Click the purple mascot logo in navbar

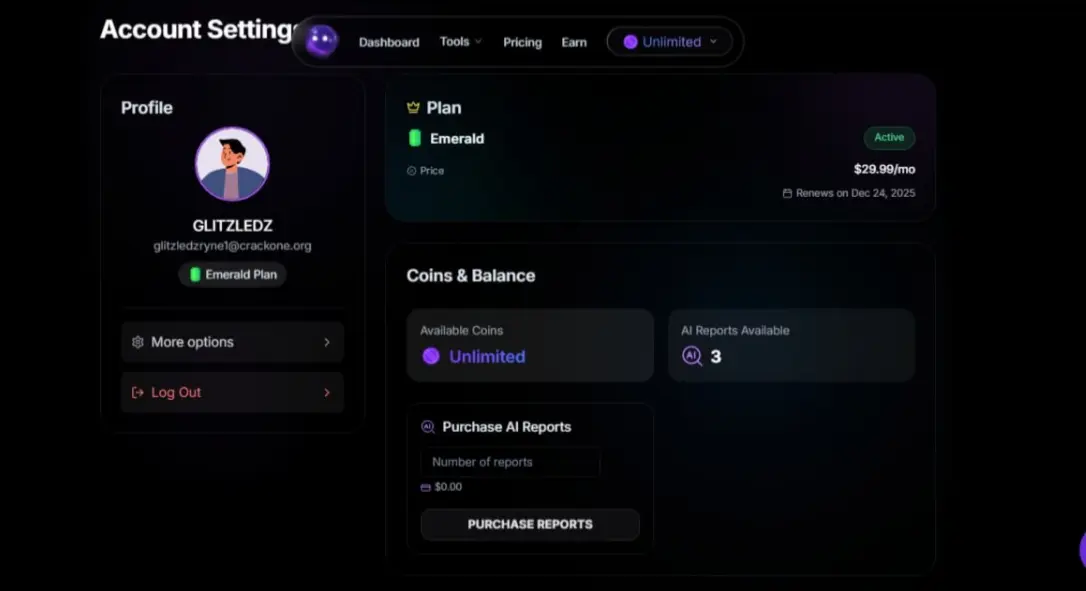[x=322, y=41]
